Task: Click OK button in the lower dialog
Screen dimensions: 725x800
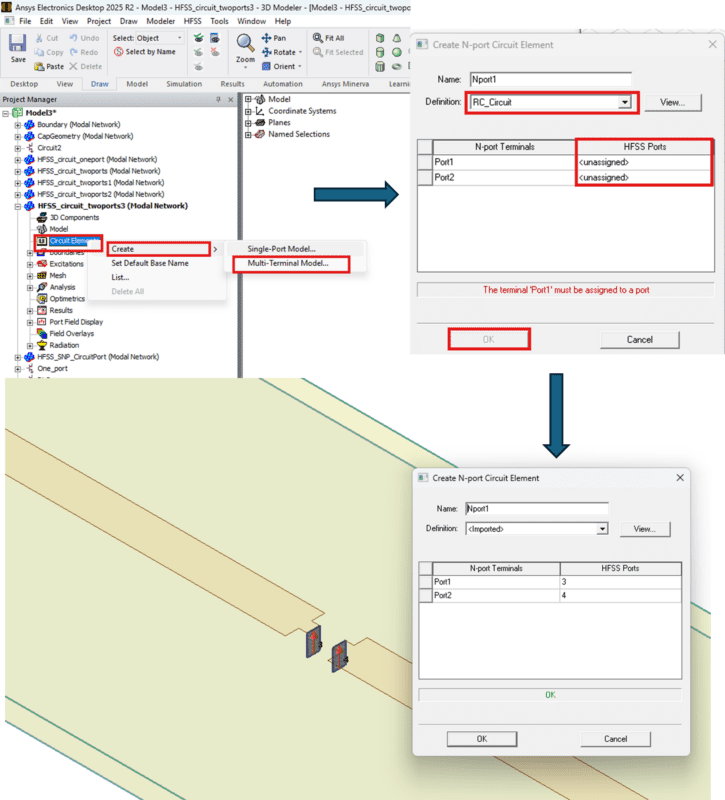Action: coord(482,739)
